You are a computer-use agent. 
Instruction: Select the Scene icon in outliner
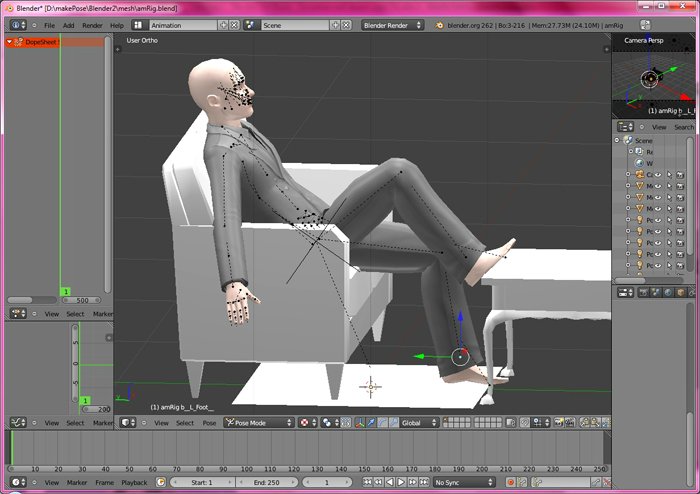627,140
